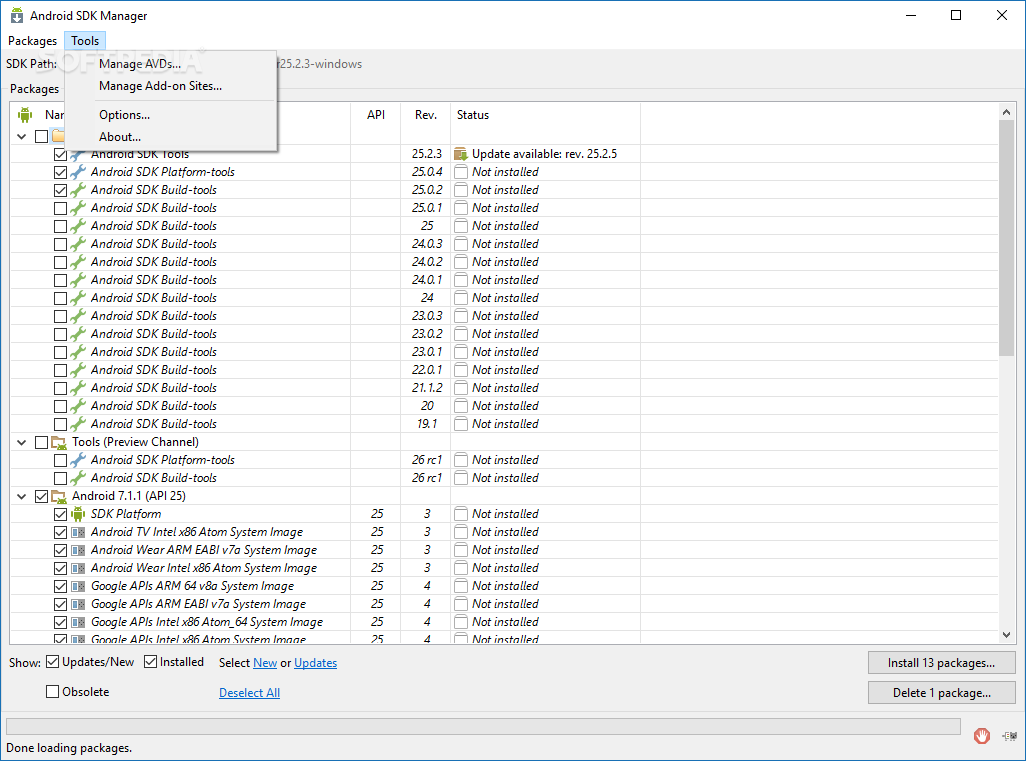Click the Android 7.1.1 (API 25) folder icon
This screenshot has width=1026, height=761.
pyautogui.click(x=59, y=496)
